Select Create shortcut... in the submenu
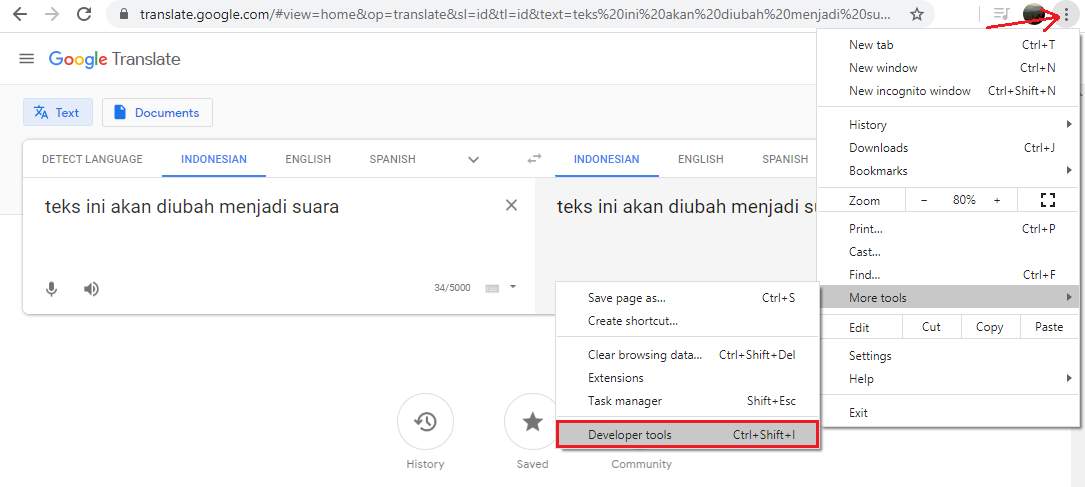This screenshot has width=1085, height=487. (x=688, y=321)
